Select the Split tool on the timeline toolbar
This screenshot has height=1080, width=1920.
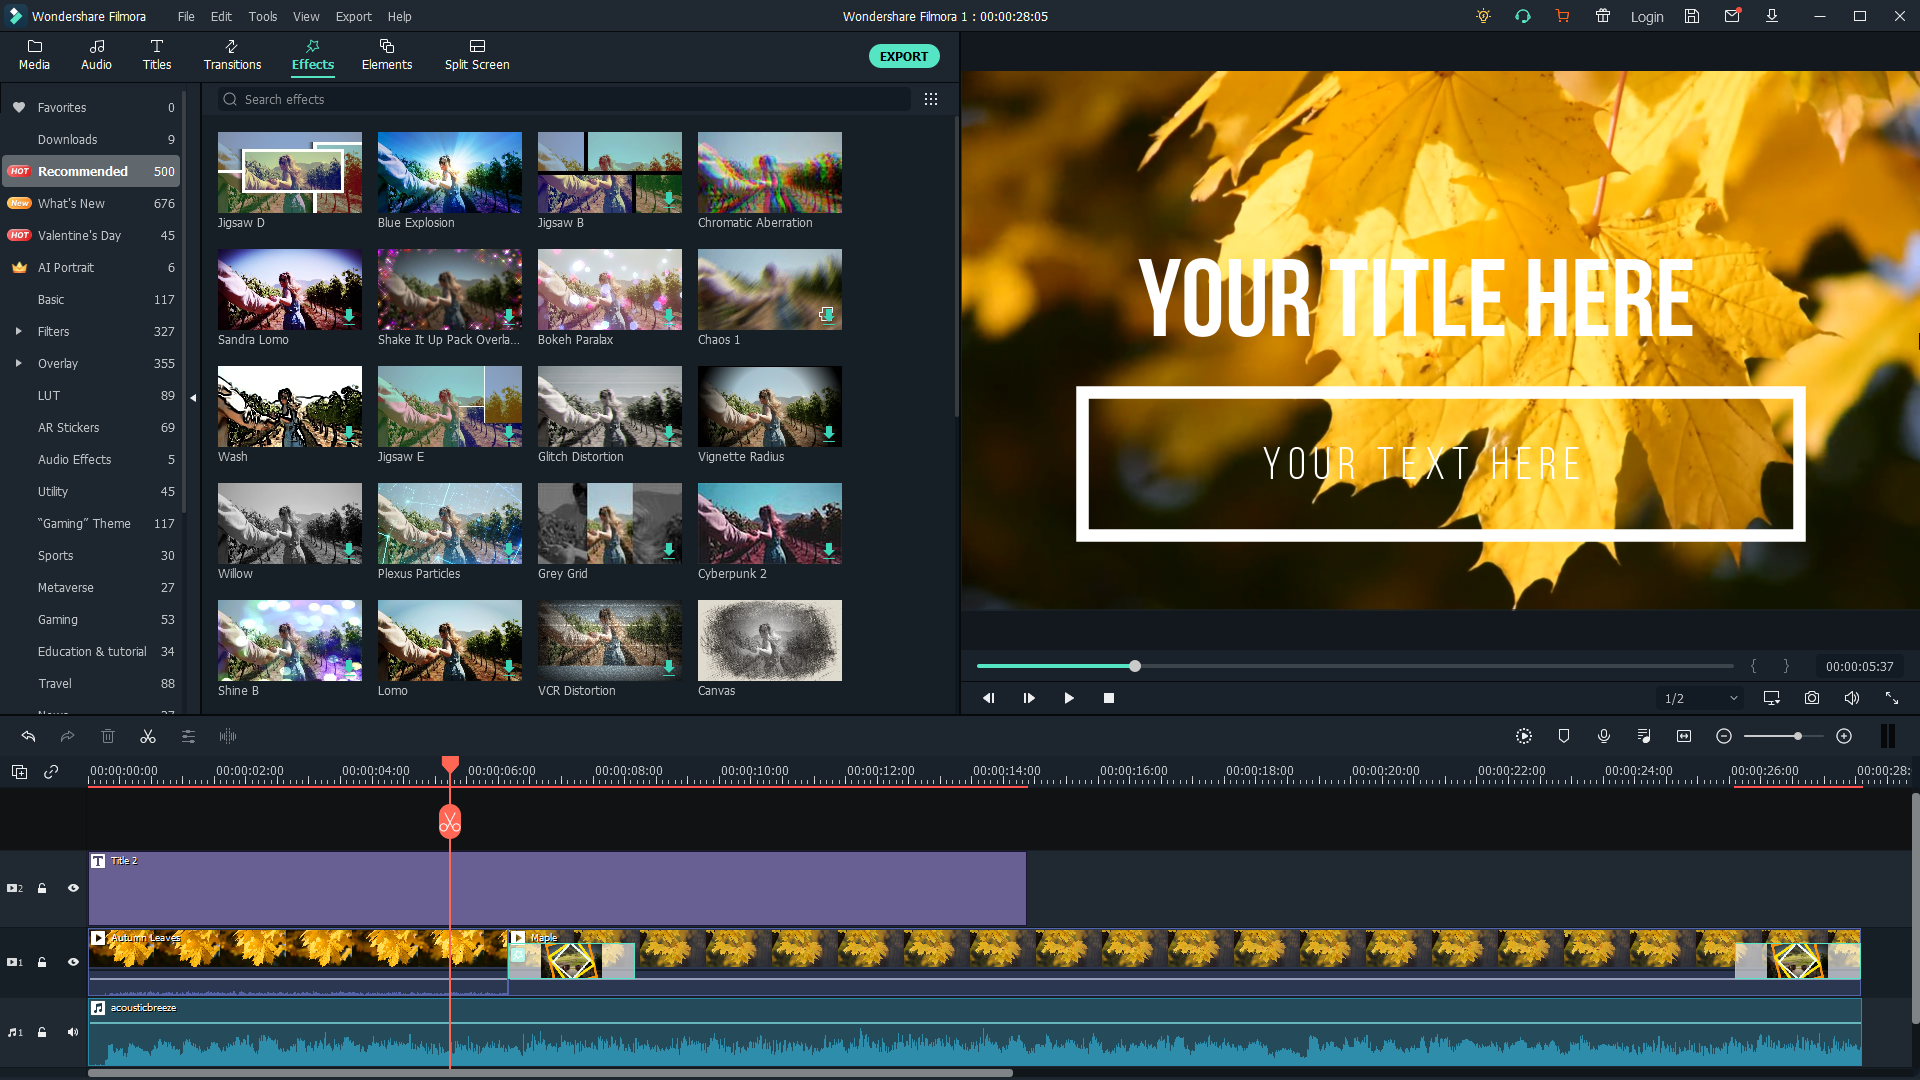pyautogui.click(x=148, y=736)
